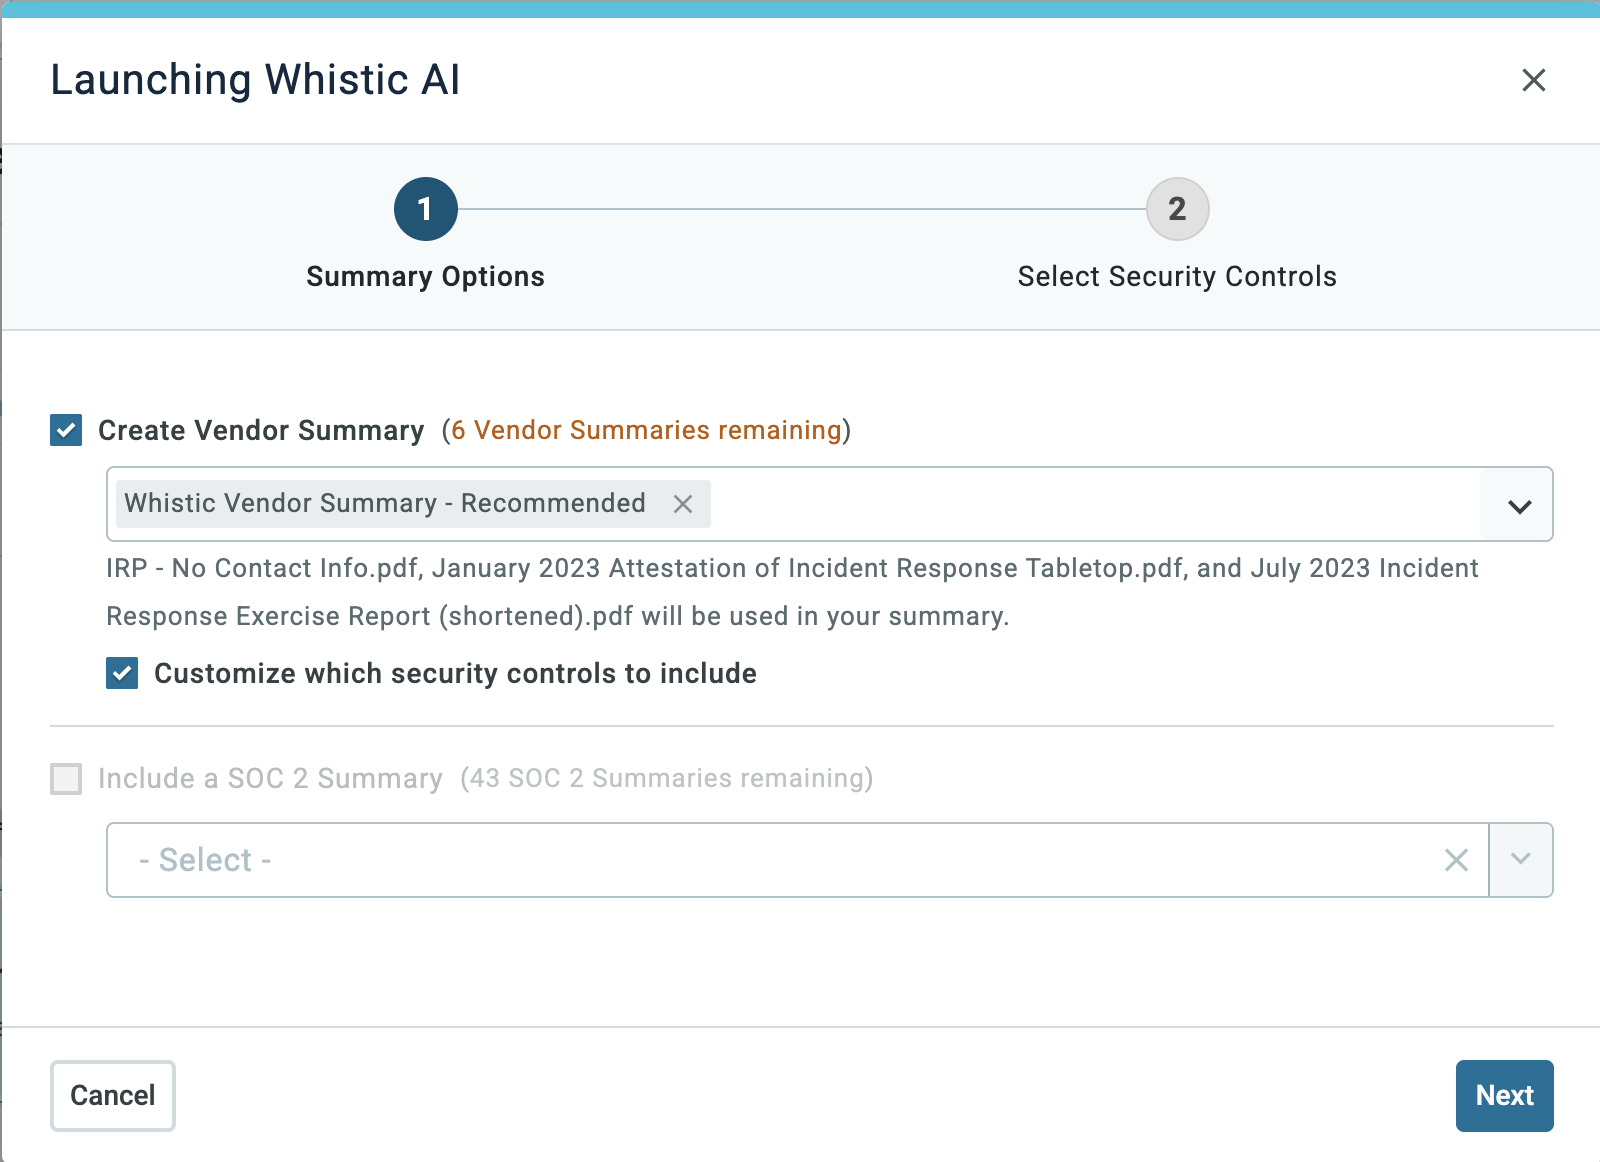Toggle Customize which security controls to include
Viewport: 1600px width, 1162px height.
tap(122, 673)
